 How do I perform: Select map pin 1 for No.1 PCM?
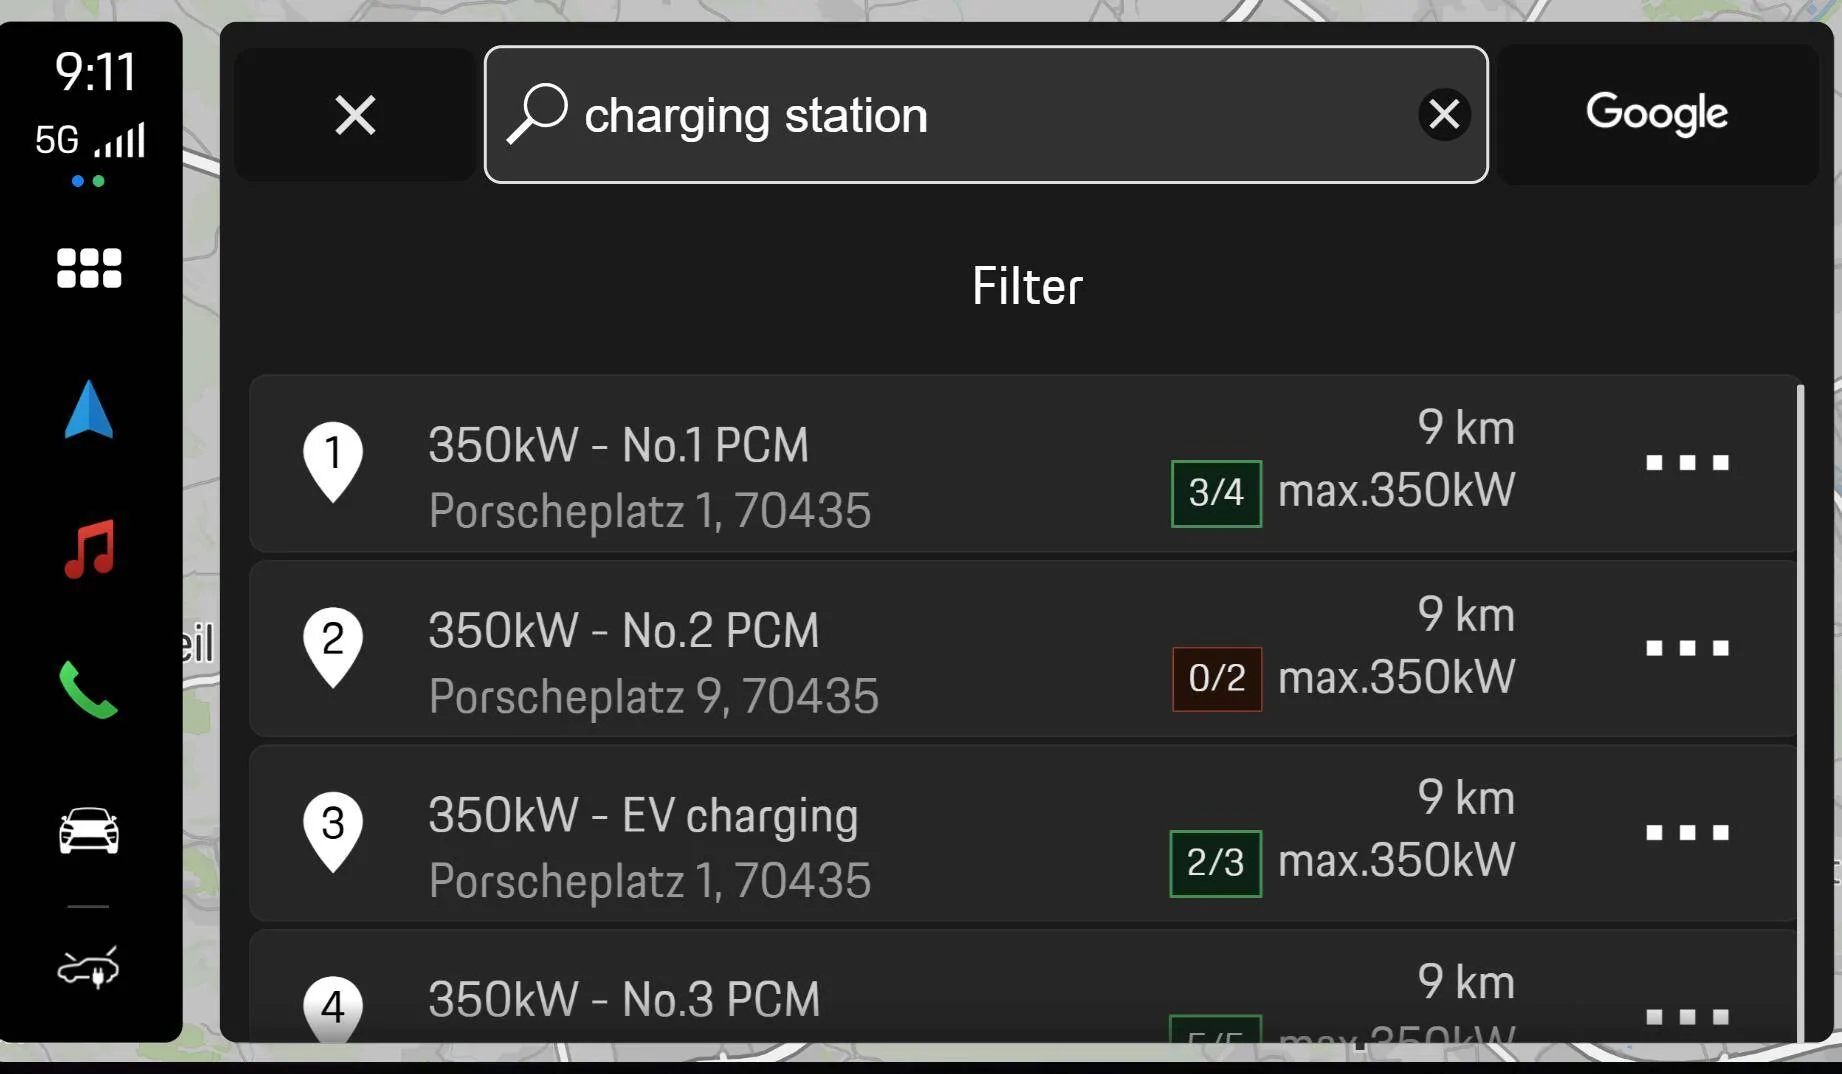pyautogui.click(x=332, y=462)
